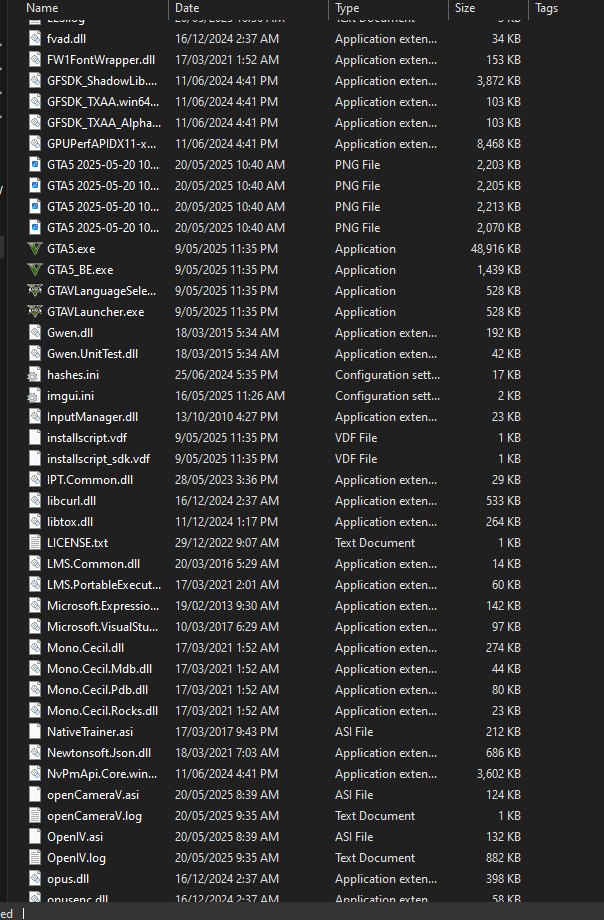Click the PNG icon sized 2,070 KB
The width and height of the screenshot is (604, 920).
pyautogui.click(x=35, y=228)
